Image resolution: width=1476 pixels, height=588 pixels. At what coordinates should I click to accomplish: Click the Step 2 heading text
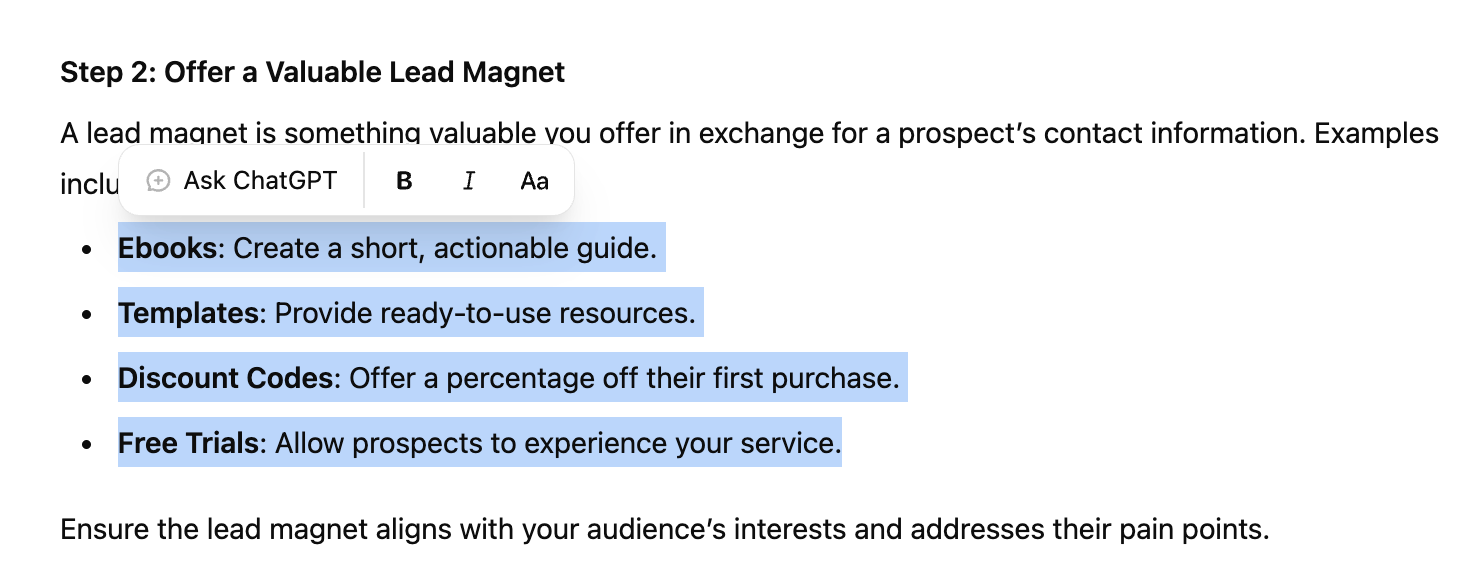coord(313,72)
